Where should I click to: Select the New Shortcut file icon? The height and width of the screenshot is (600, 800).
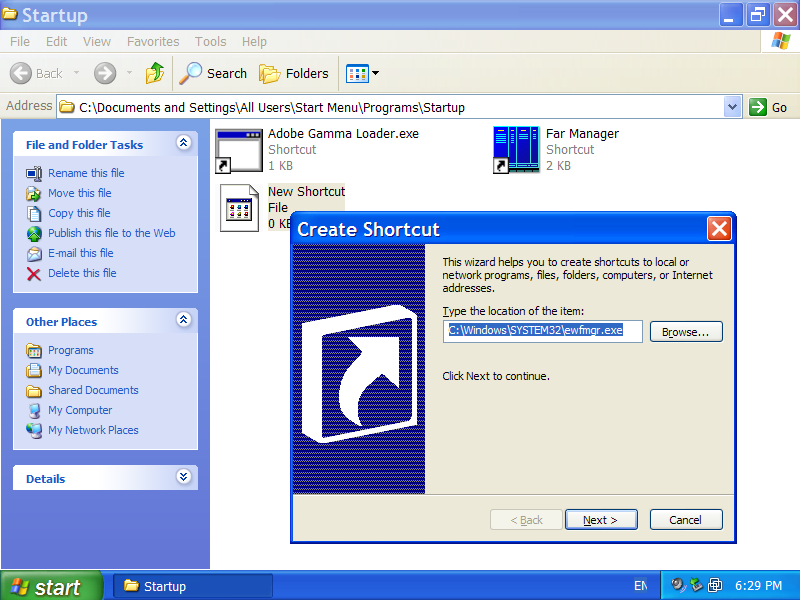(x=239, y=208)
